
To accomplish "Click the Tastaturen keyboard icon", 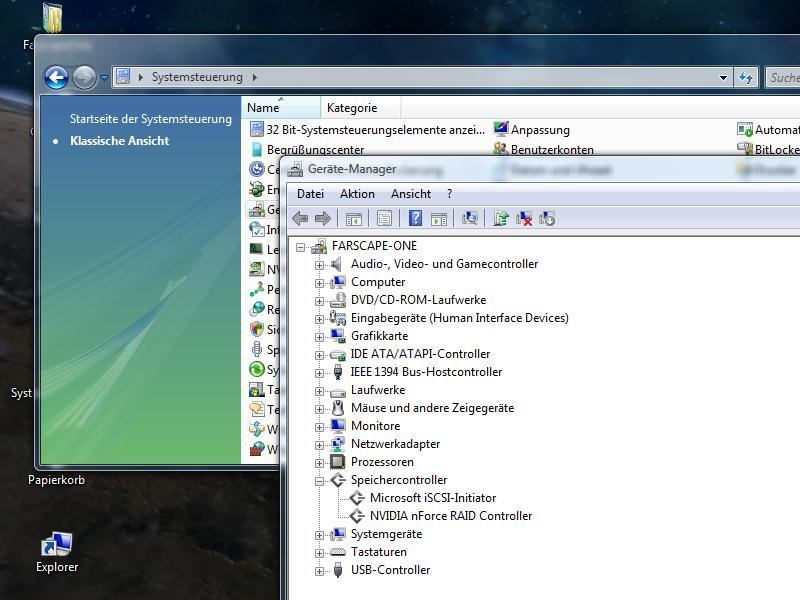I will [337, 552].
